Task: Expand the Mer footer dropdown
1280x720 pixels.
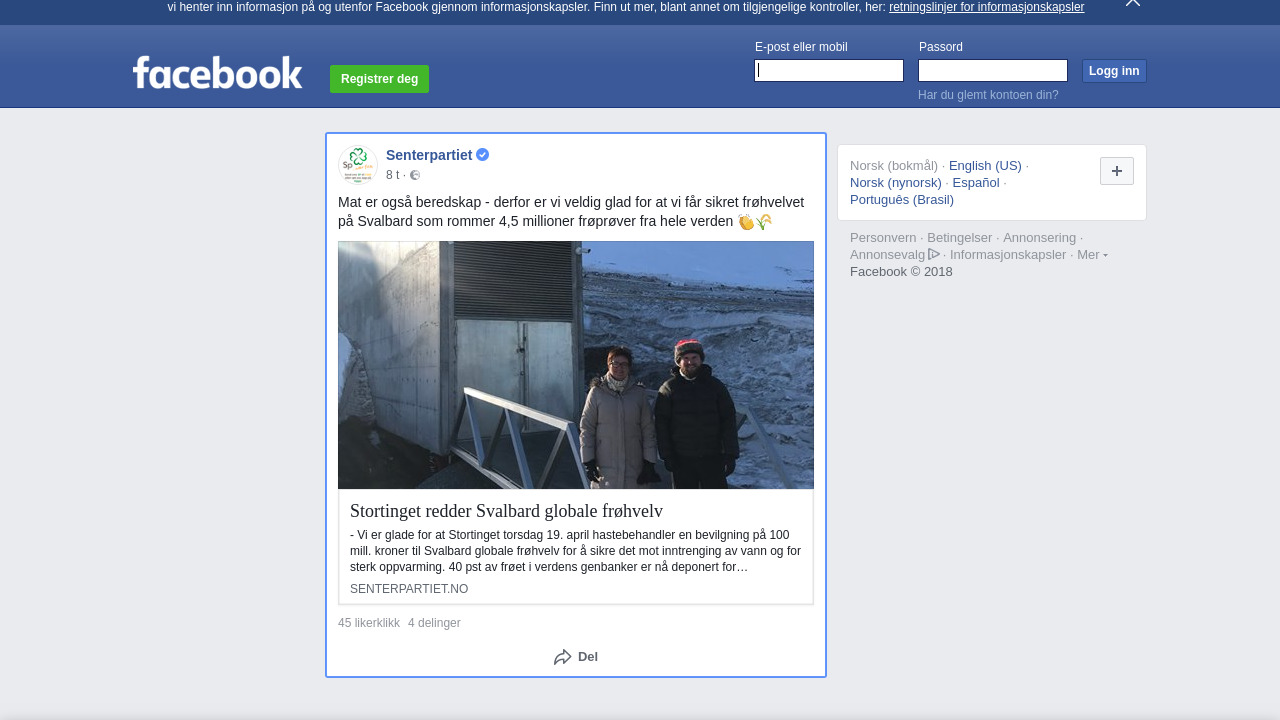Action: coord(1092,254)
